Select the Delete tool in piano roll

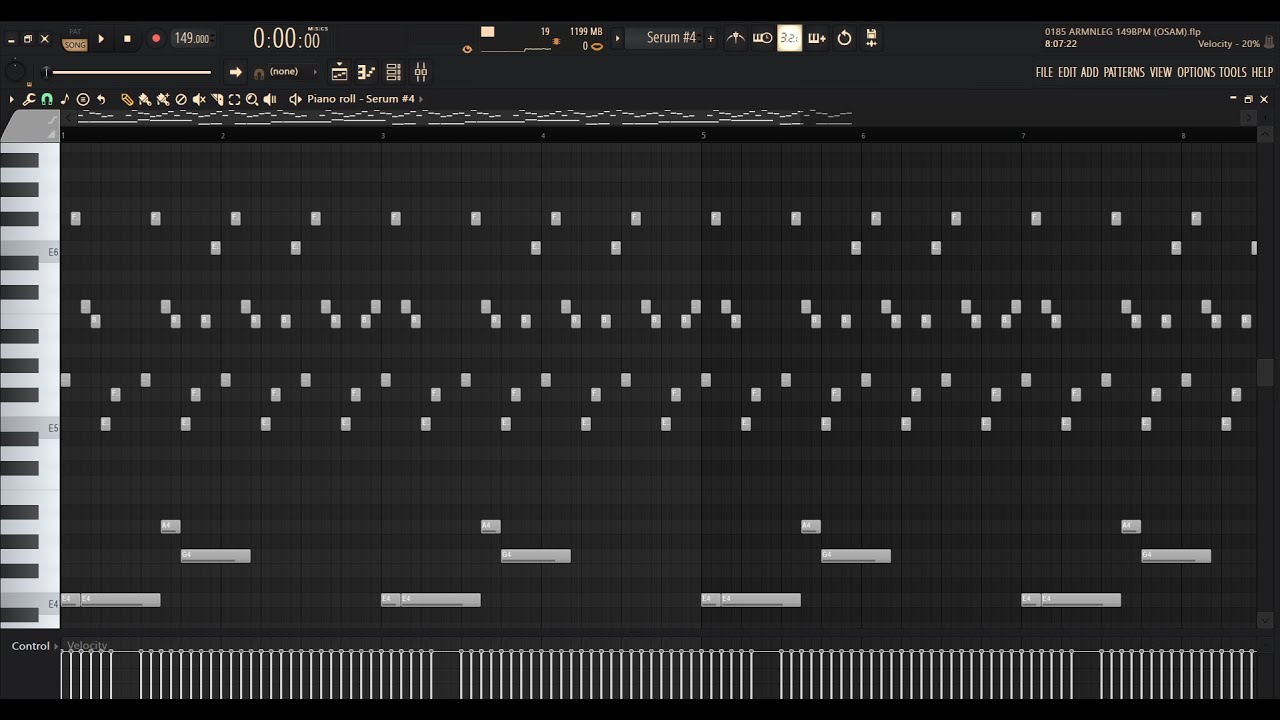coord(181,99)
